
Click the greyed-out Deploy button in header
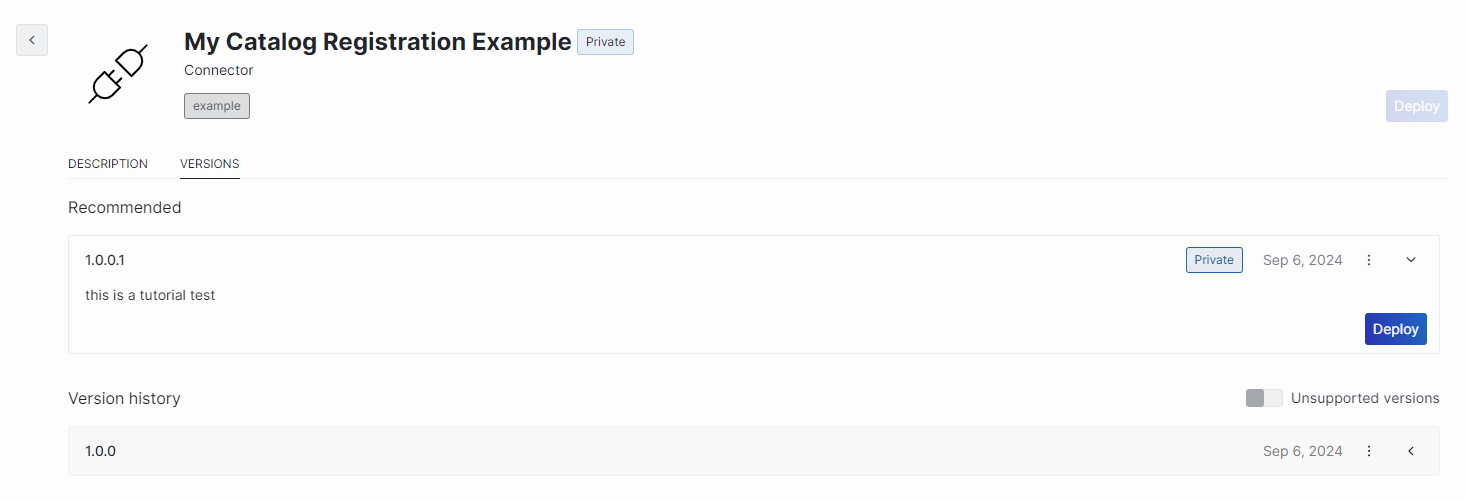[1417, 106]
